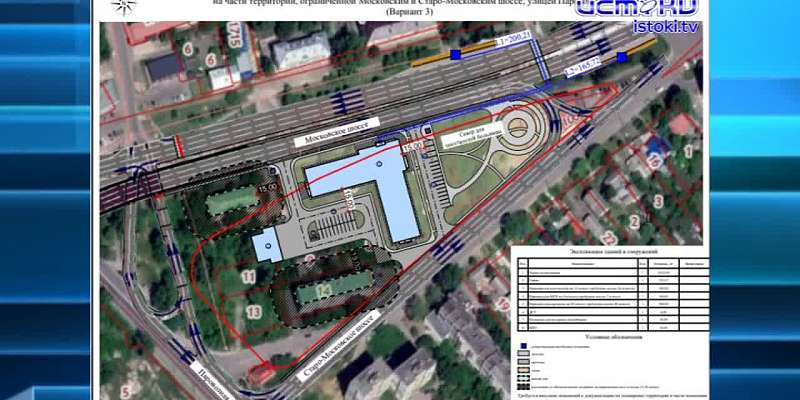Click the istoki.tv channel logo
This screenshot has width=800, height=400.
click(637, 14)
